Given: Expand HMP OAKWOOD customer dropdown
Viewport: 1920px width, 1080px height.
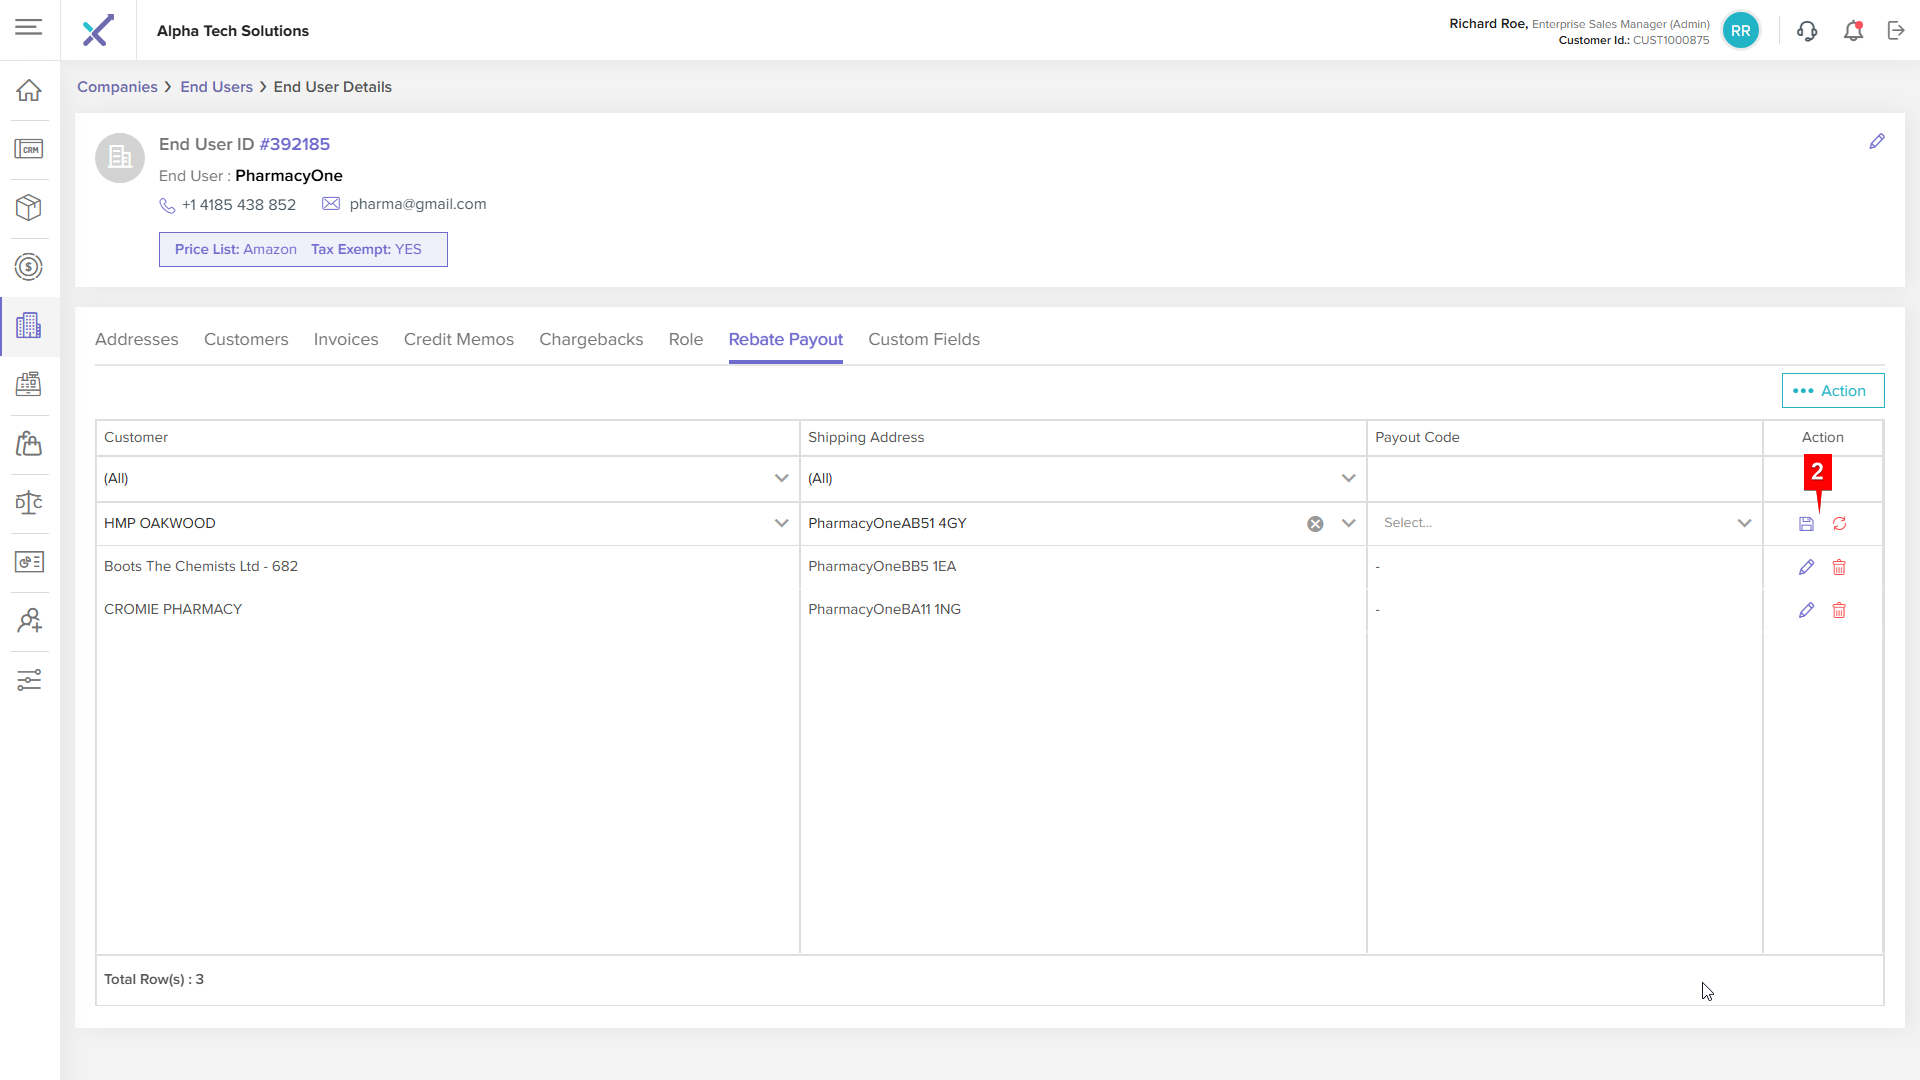Looking at the screenshot, I should [781, 523].
